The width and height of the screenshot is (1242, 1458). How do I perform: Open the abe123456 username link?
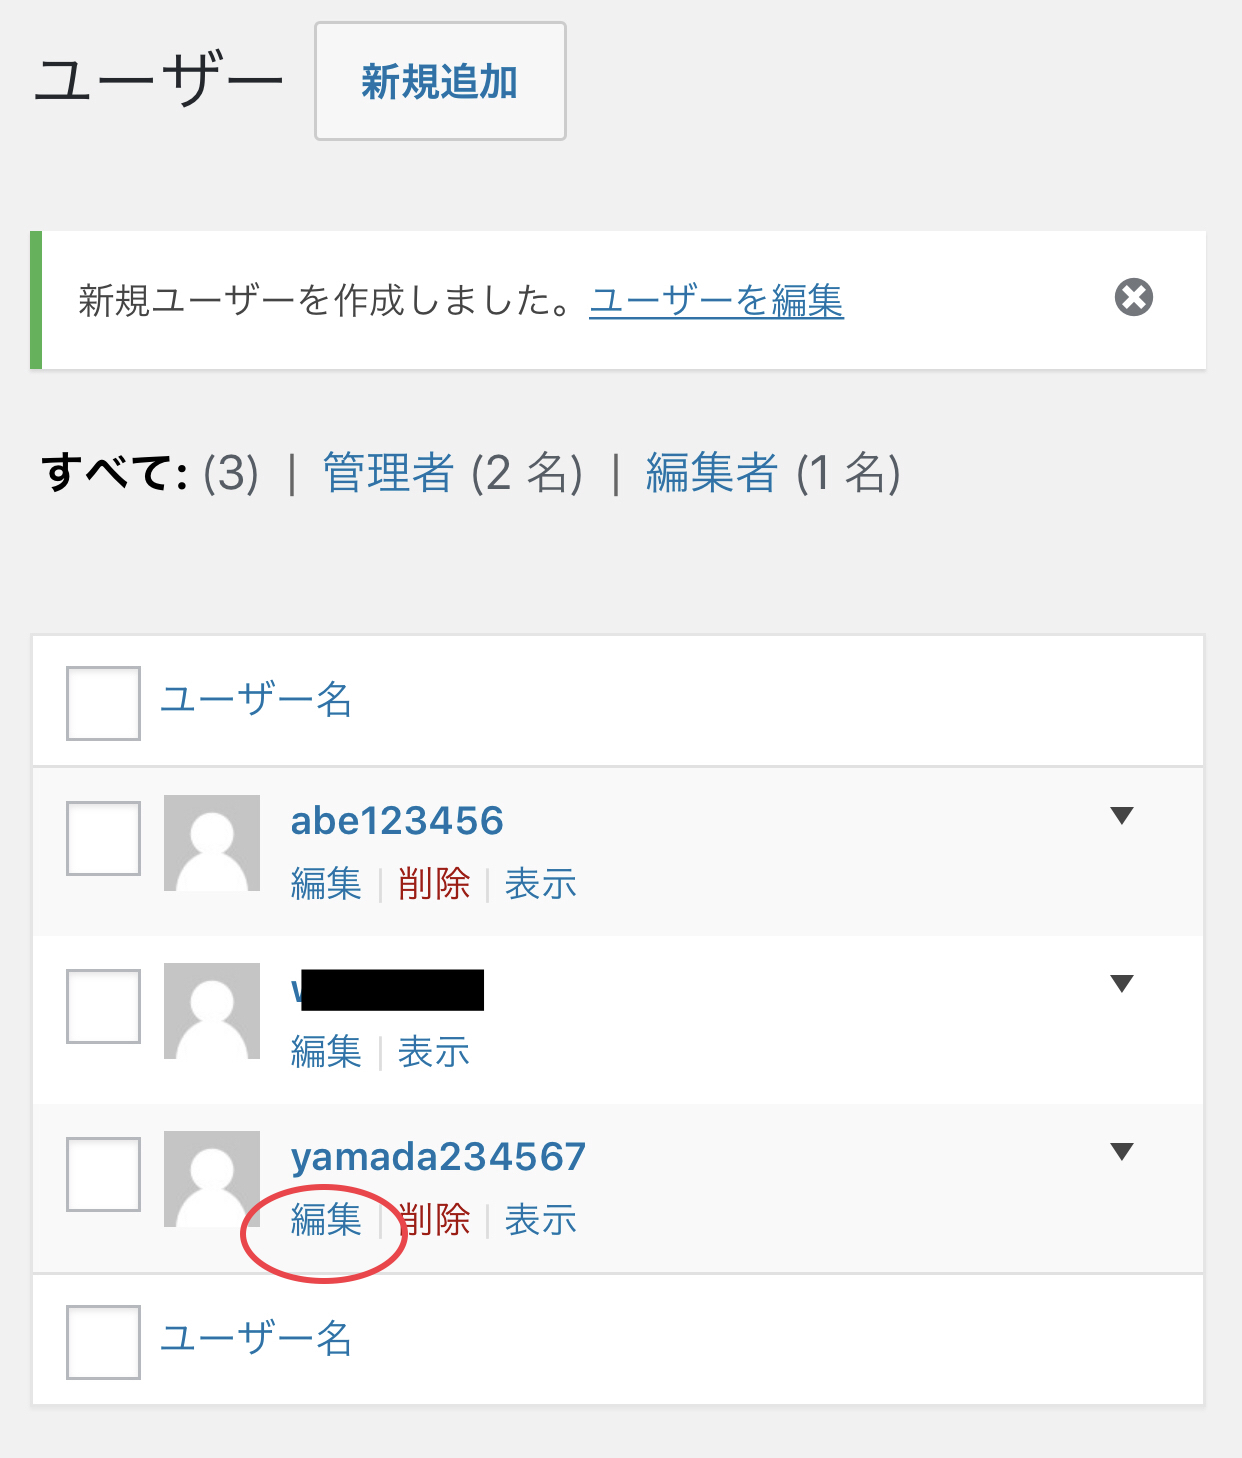pos(397,821)
